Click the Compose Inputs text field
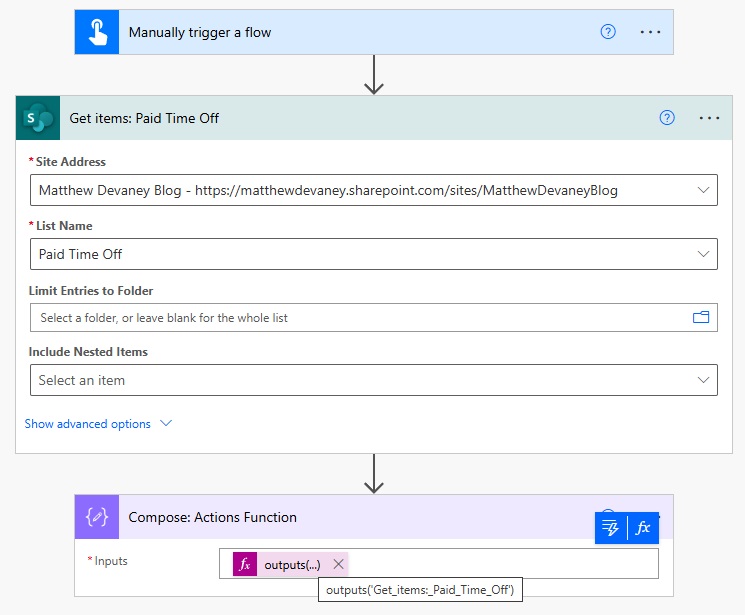This screenshot has width=745, height=615. [500, 564]
